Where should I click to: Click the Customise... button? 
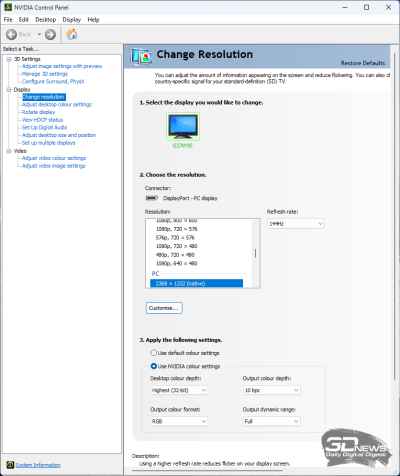tap(164, 308)
